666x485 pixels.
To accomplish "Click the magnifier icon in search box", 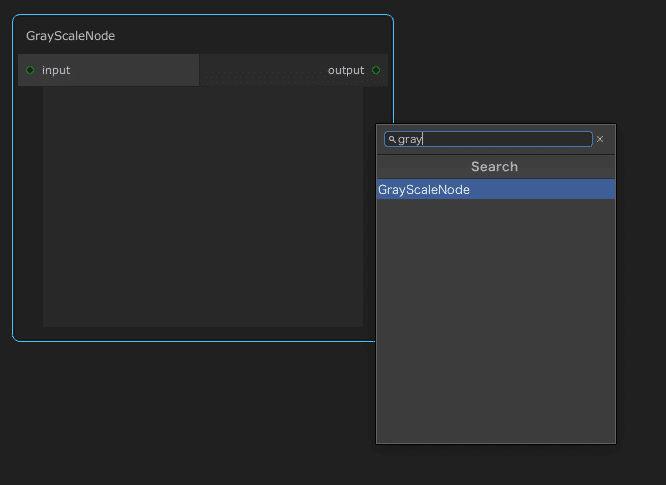I will (x=392, y=139).
